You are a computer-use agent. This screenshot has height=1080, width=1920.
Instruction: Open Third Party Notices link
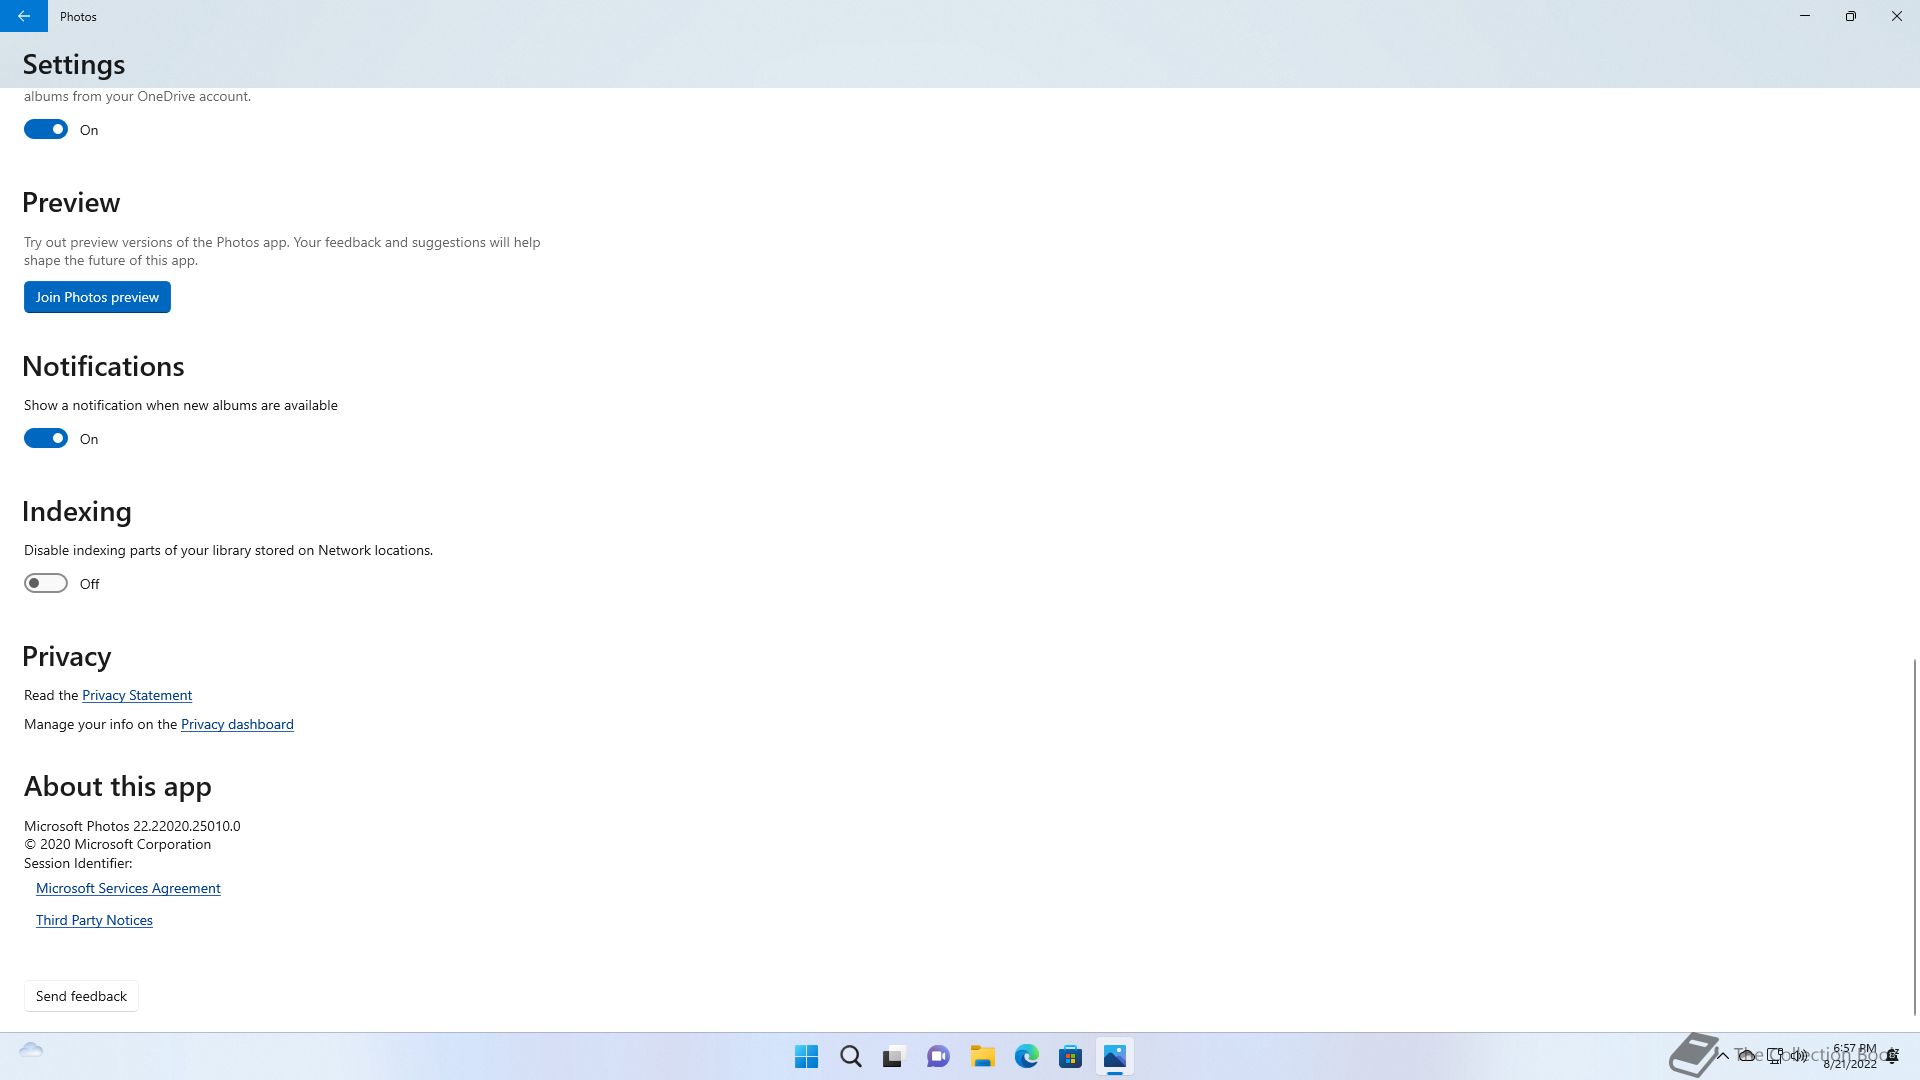click(x=94, y=920)
